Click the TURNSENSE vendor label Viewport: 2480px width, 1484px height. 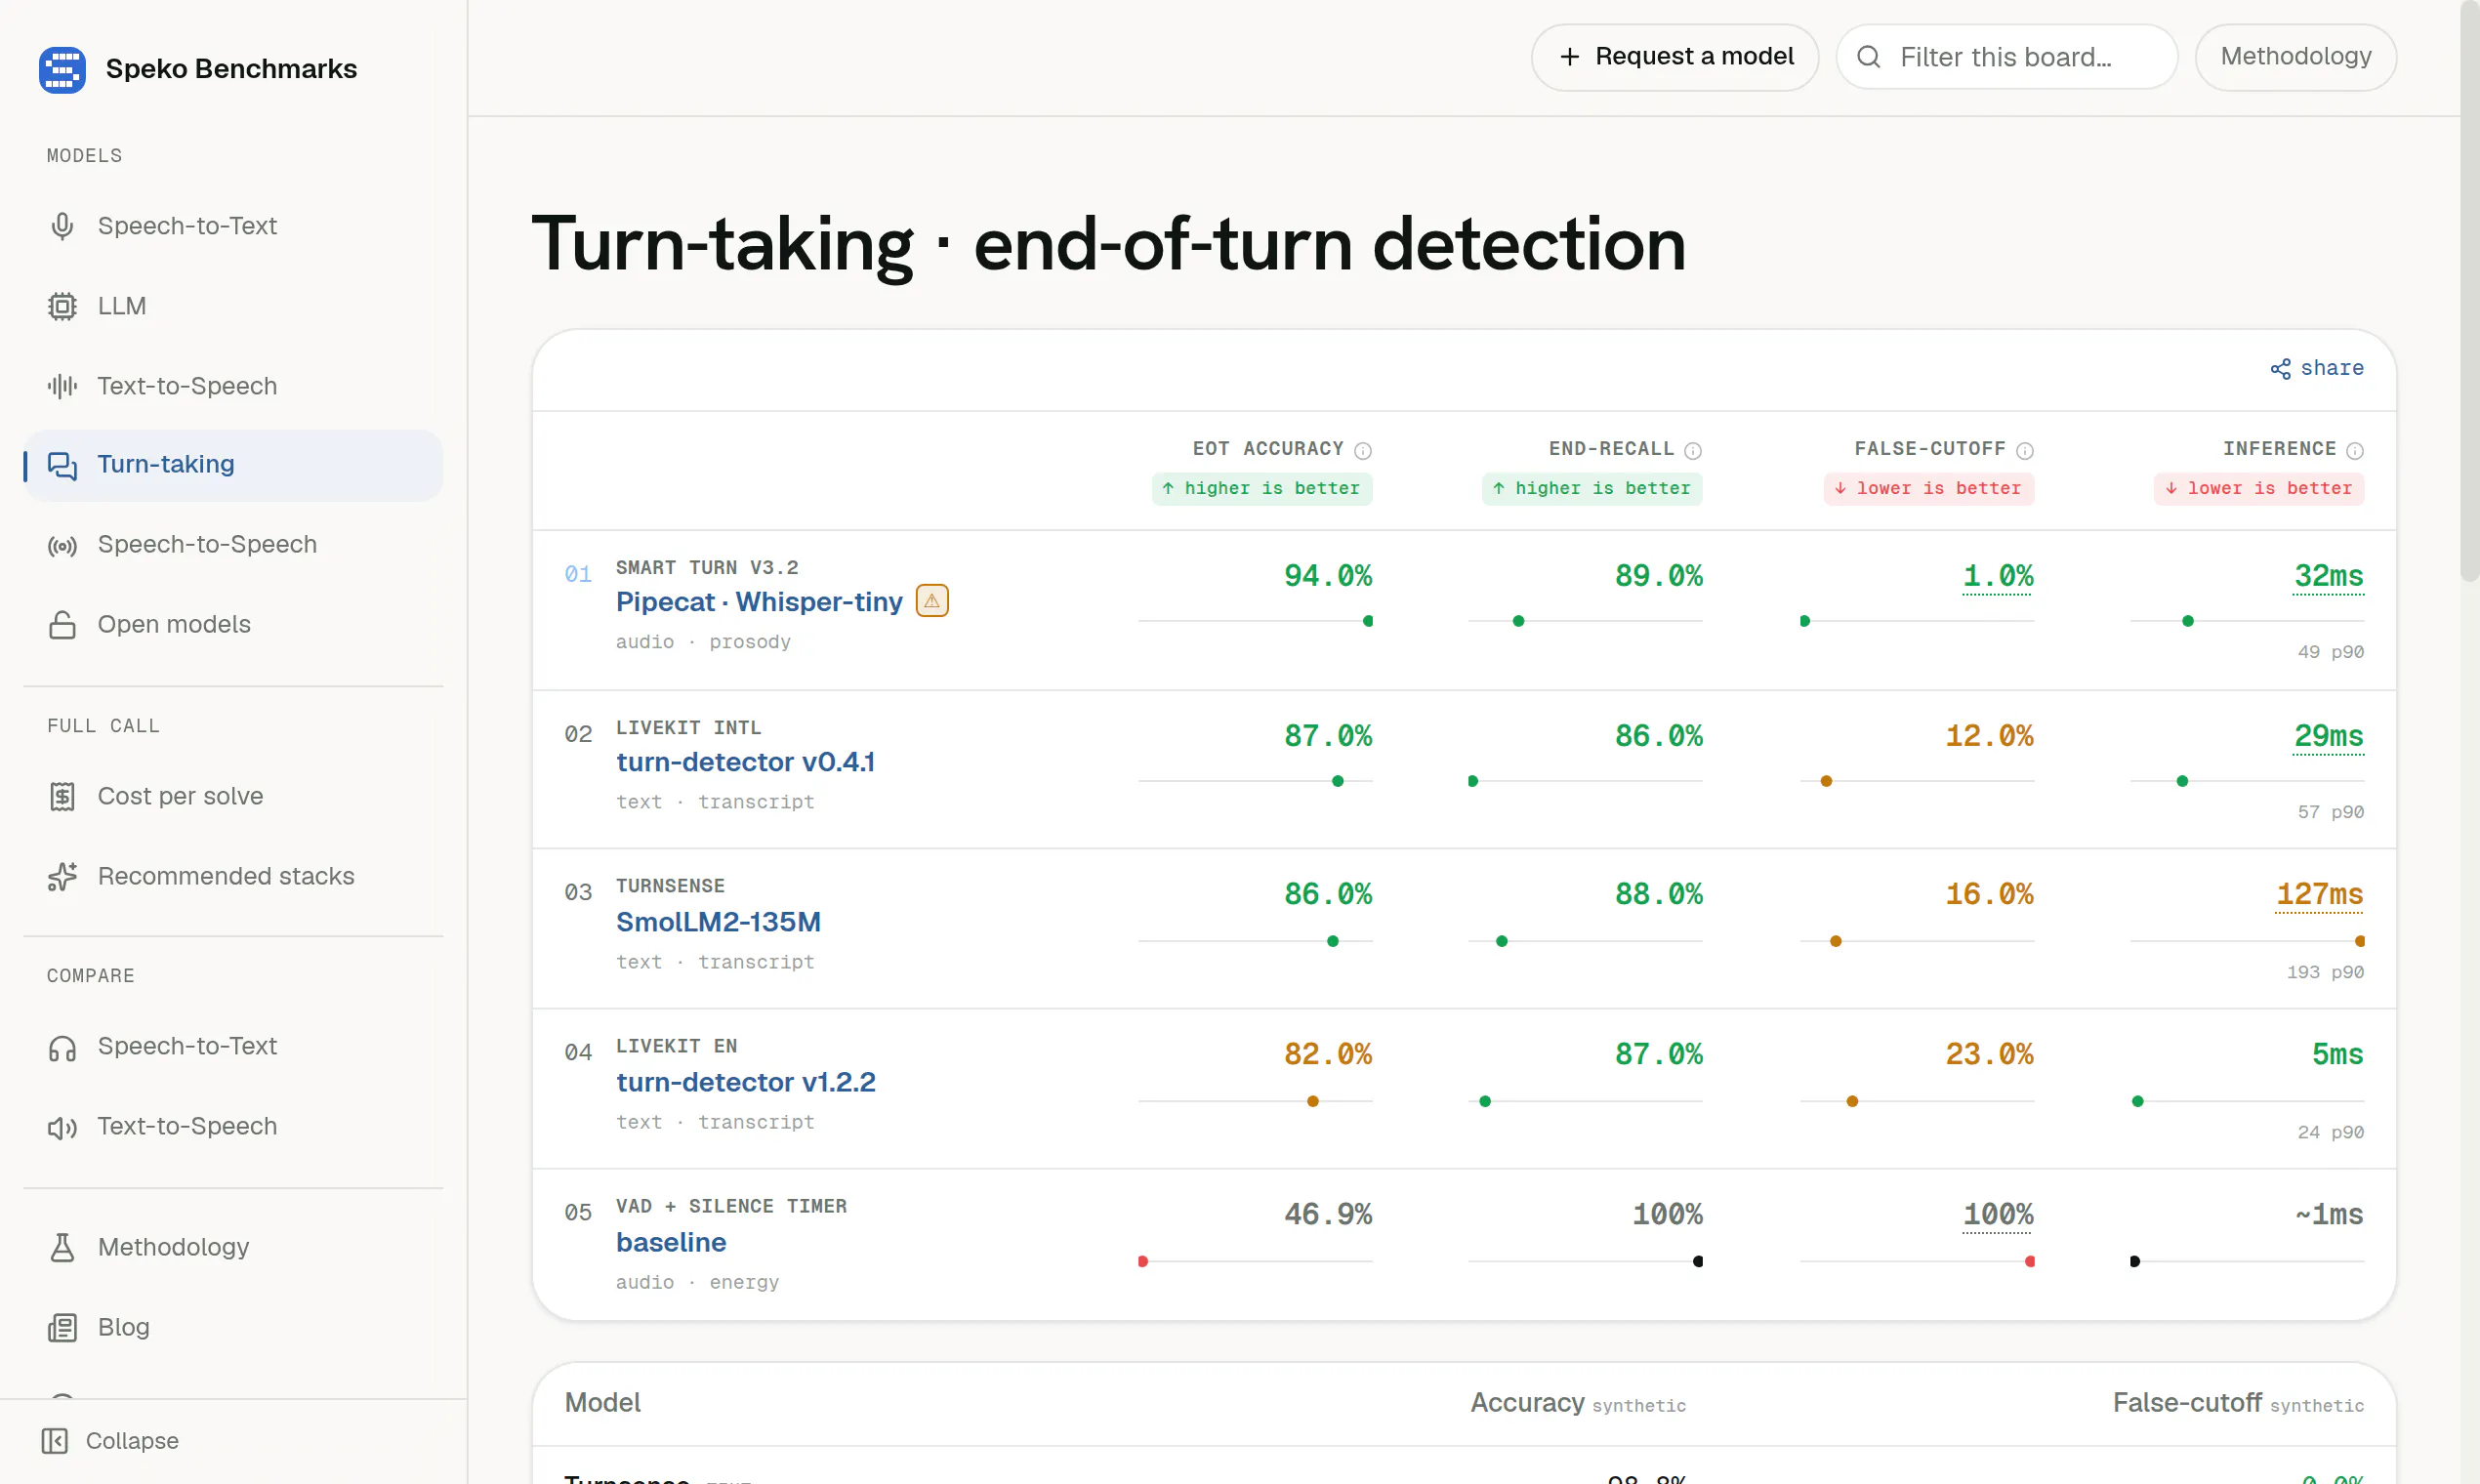[670, 886]
